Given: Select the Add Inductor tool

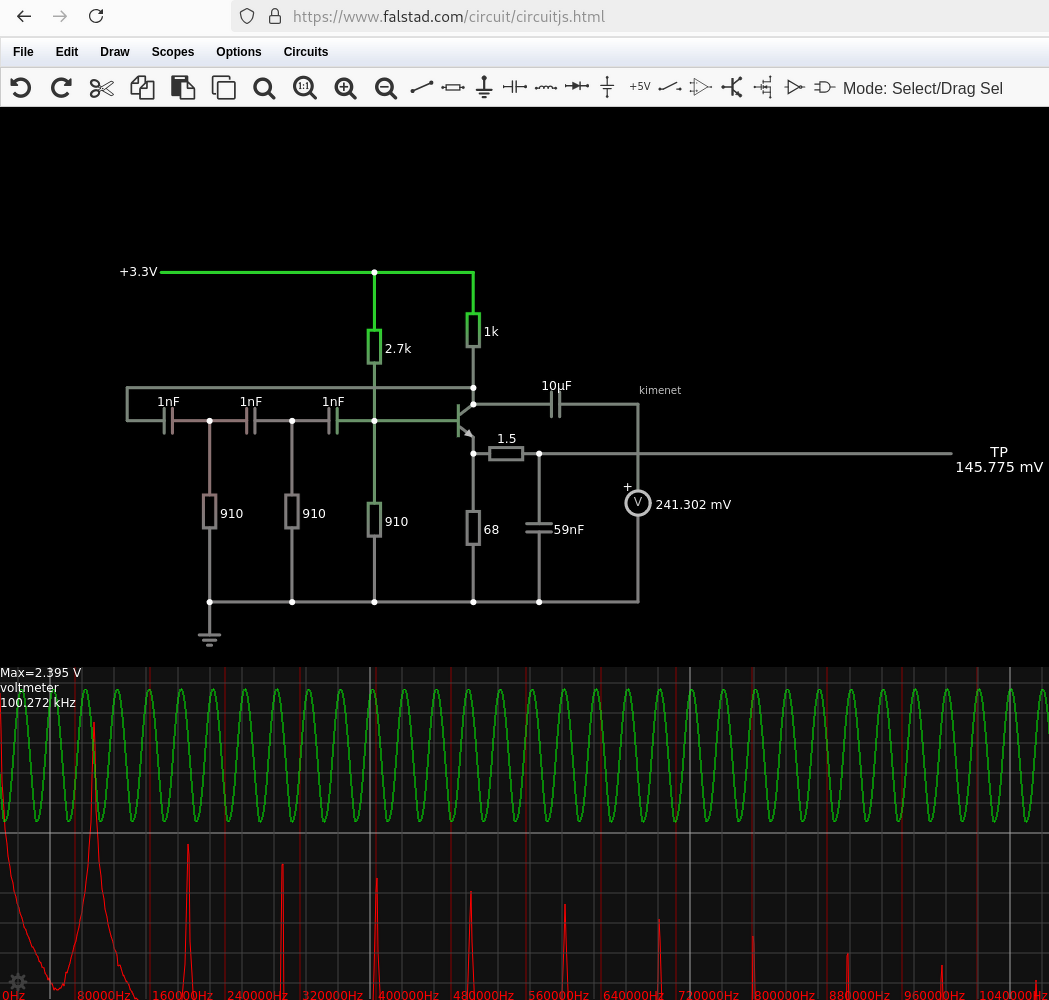Looking at the screenshot, I should pos(545,88).
